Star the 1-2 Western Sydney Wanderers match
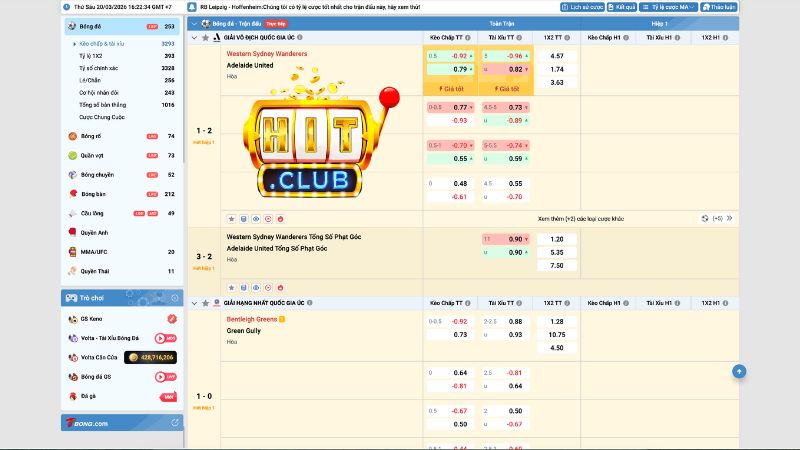This screenshot has height=450, width=800. click(x=231, y=219)
